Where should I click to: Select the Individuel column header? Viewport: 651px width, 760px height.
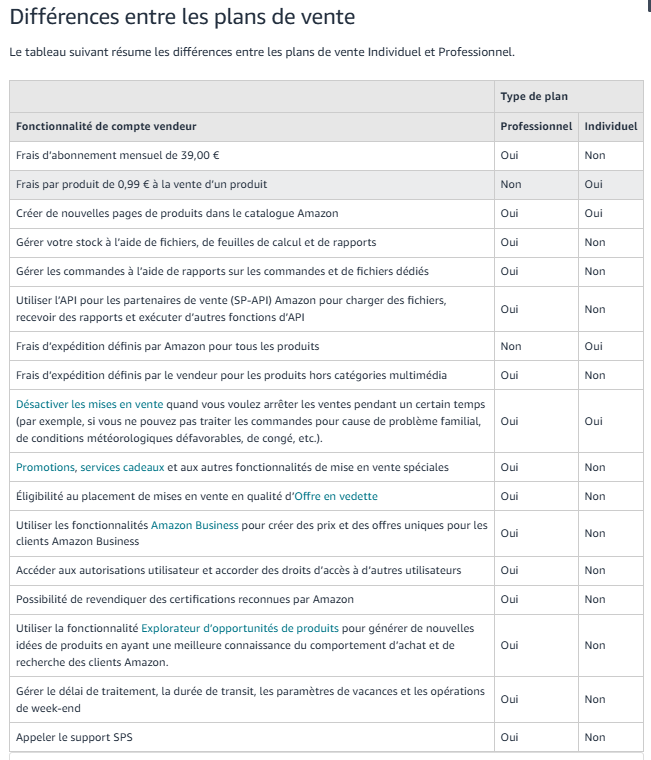tap(611, 127)
